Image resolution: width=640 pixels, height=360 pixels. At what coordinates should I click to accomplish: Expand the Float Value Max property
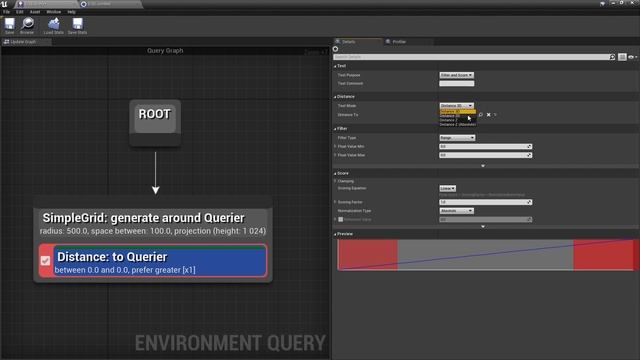point(335,155)
